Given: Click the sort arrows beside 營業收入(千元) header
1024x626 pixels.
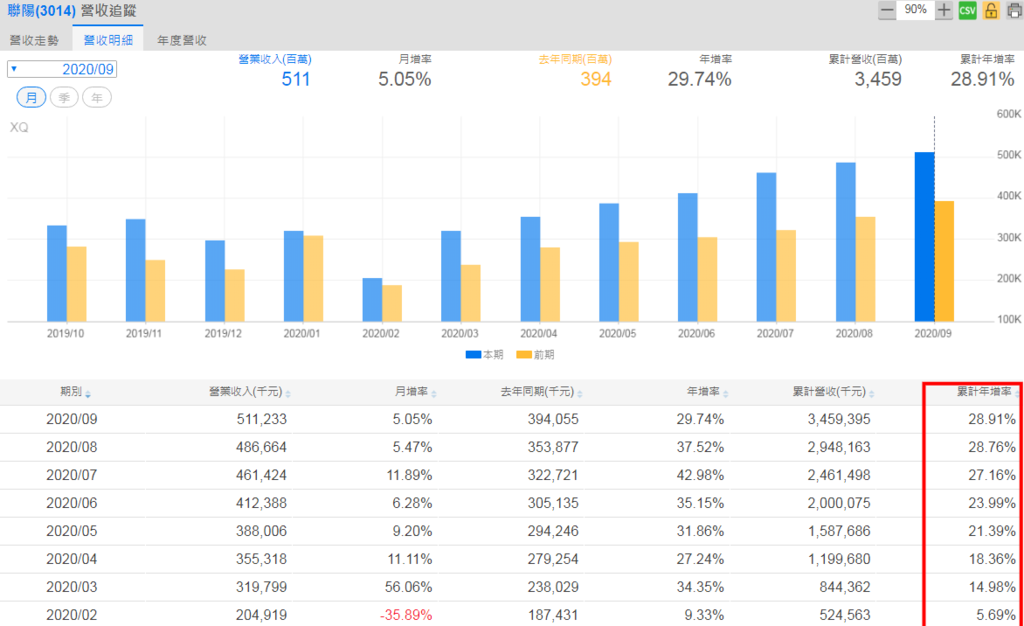Looking at the screenshot, I should (x=288, y=394).
